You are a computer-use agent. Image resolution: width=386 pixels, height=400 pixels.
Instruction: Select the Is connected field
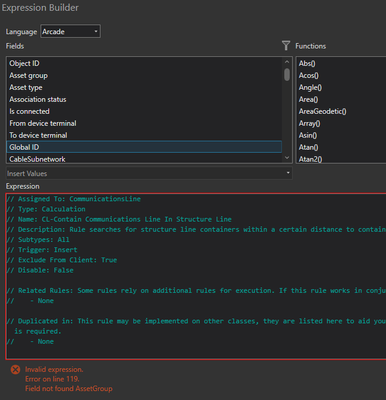(x=144, y=111)
